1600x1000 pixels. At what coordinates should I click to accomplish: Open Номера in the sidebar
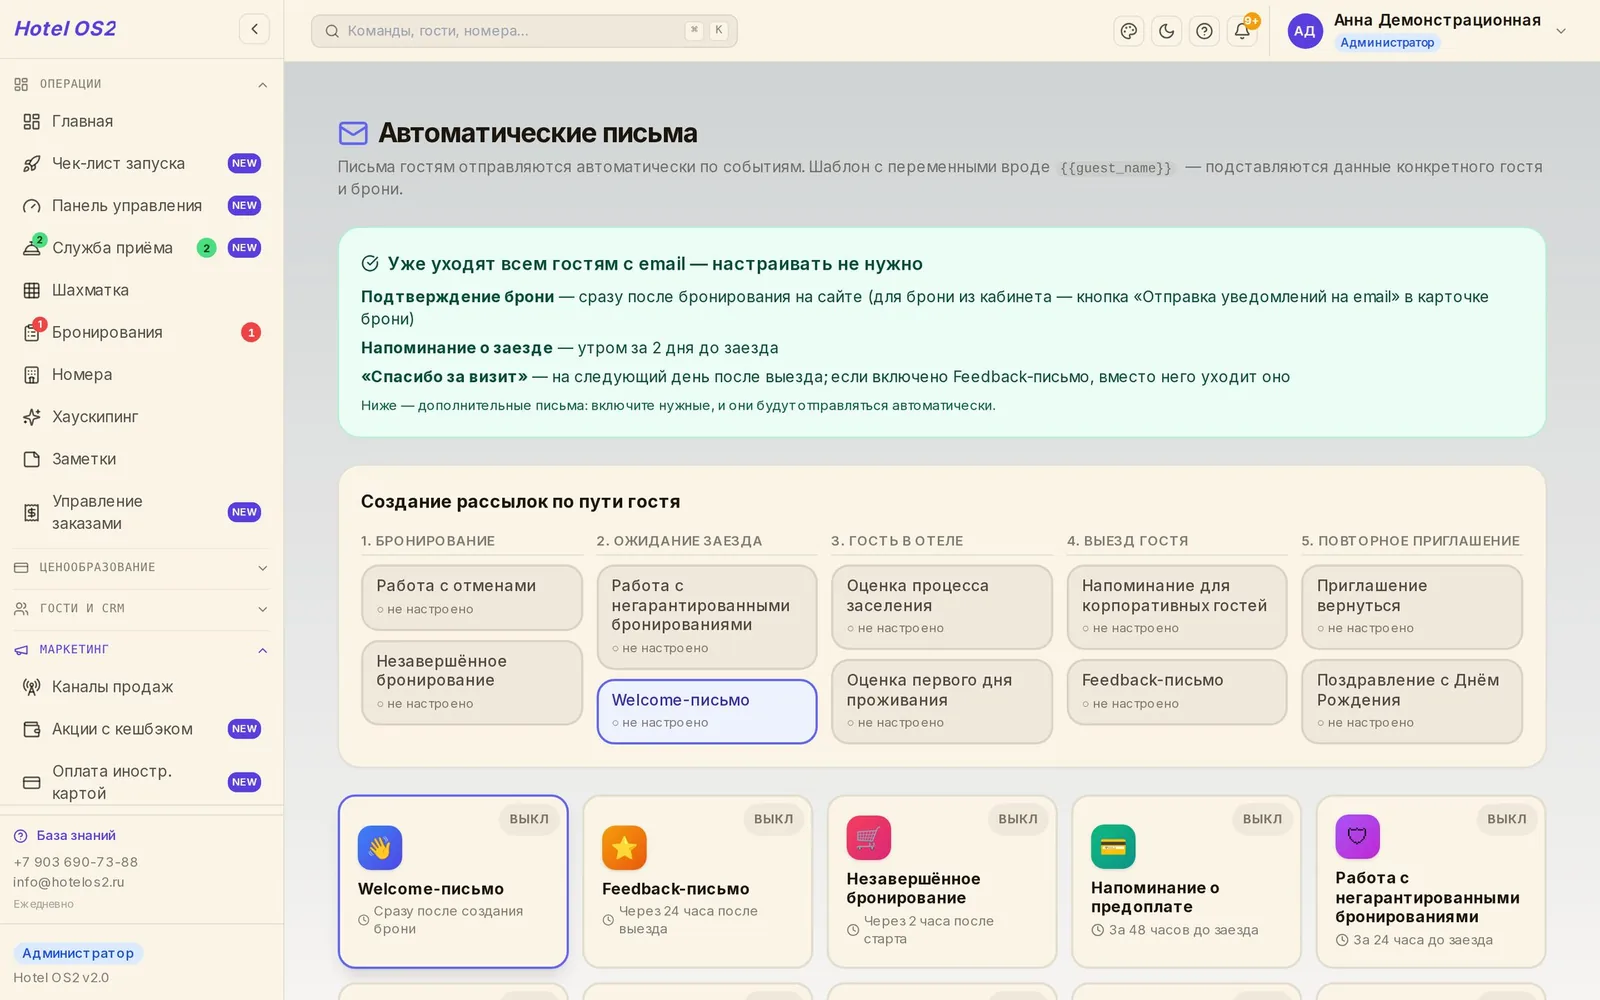(141, 374)
